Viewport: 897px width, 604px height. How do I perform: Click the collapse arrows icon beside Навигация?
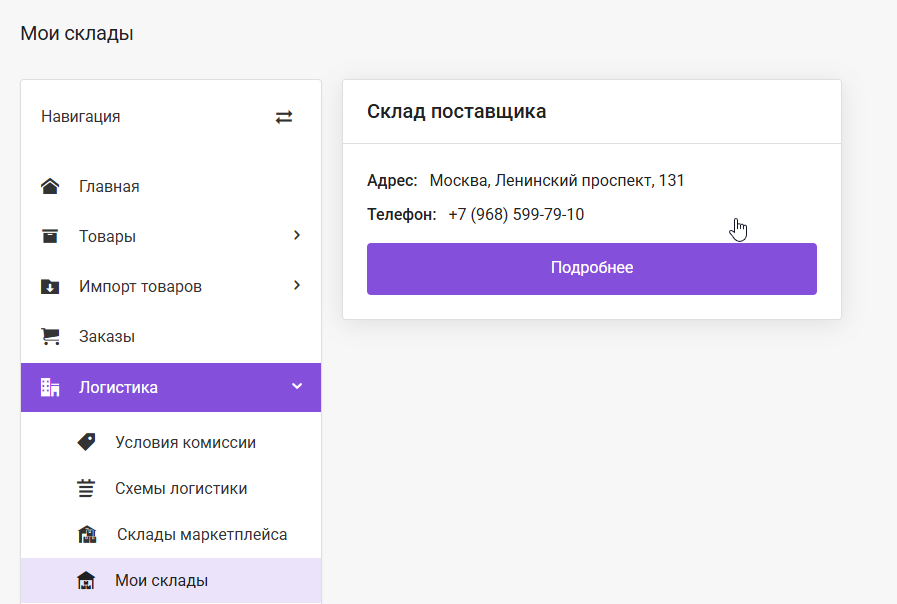coord(284,116)
